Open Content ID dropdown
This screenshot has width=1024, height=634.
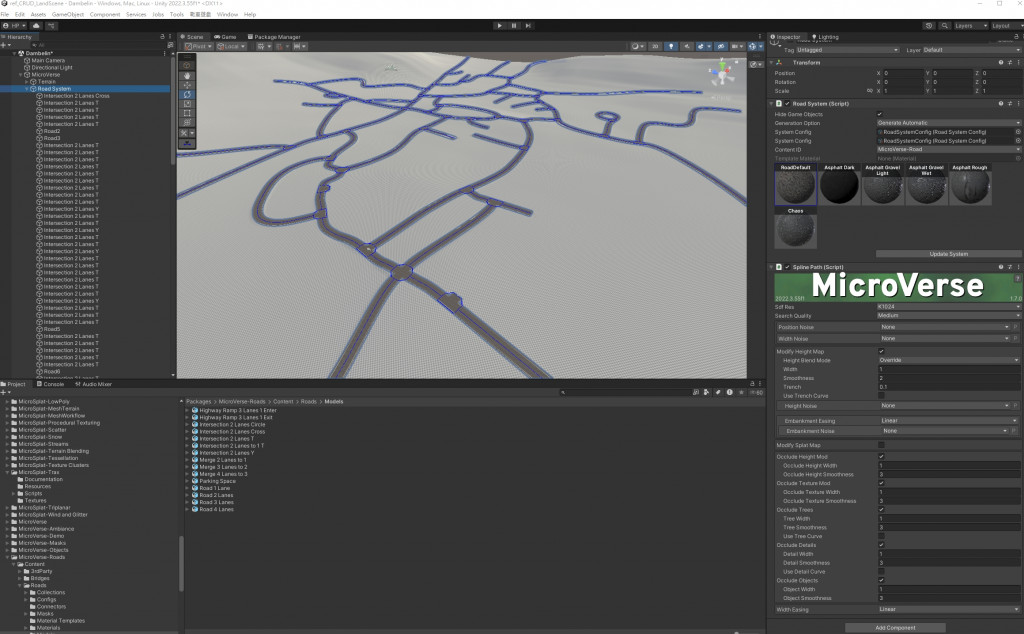click(x=948, y=150)
